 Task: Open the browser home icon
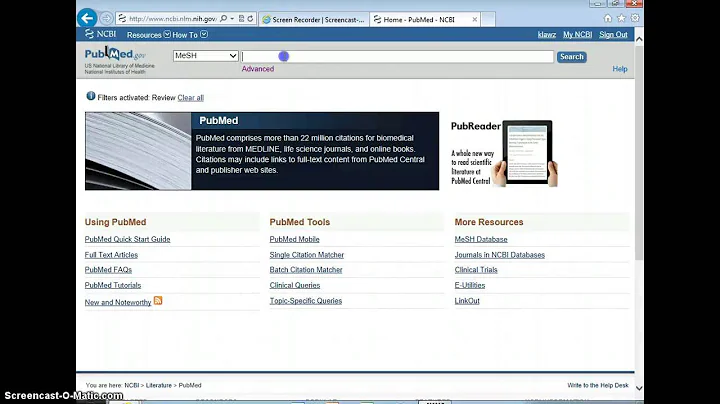[x=608, y=18]
